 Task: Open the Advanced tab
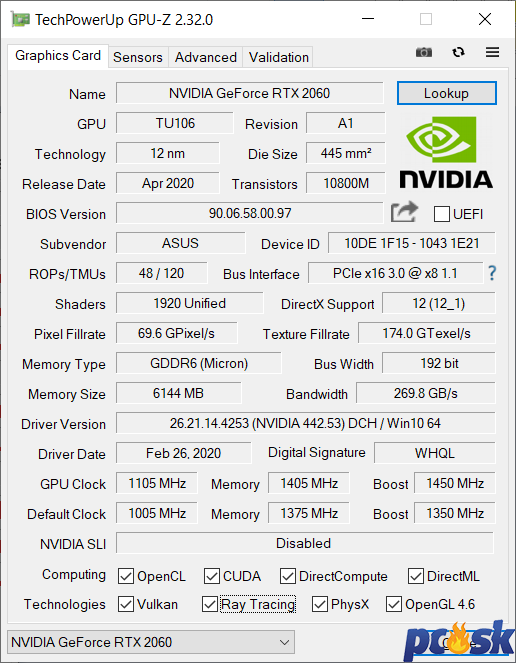206,57
